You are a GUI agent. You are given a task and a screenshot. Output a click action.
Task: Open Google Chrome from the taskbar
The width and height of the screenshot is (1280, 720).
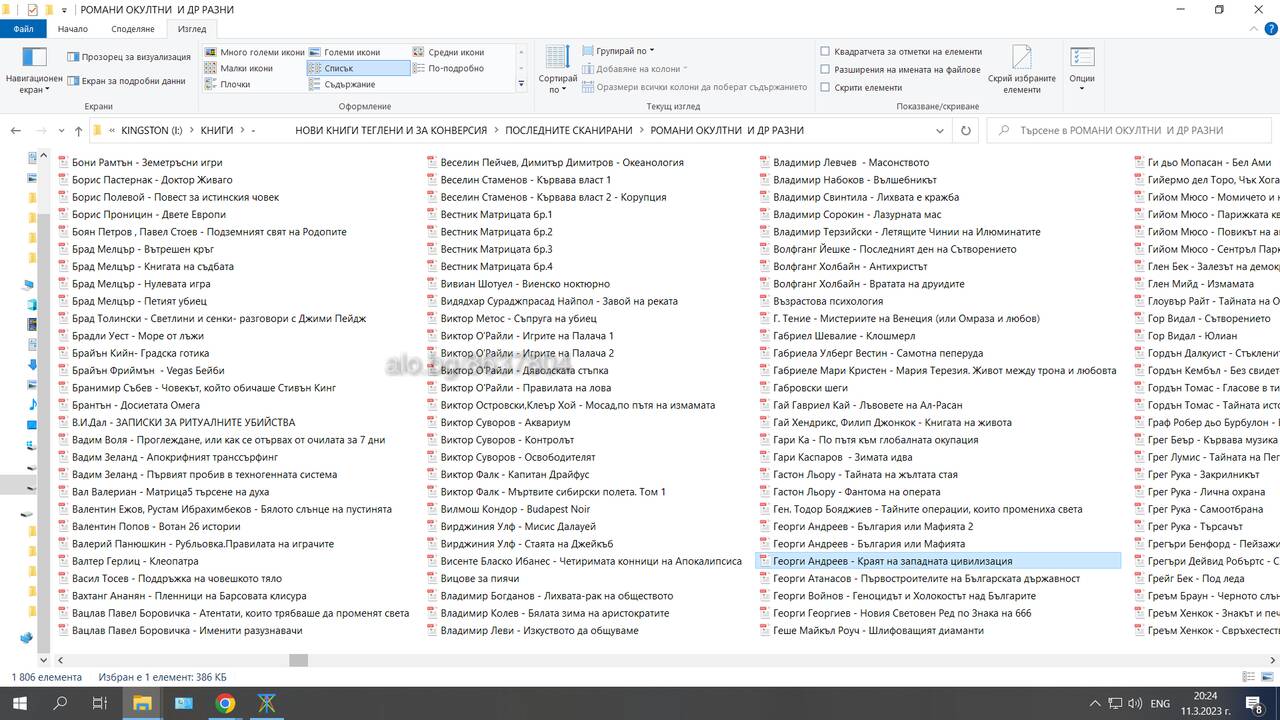pos(225,704)
